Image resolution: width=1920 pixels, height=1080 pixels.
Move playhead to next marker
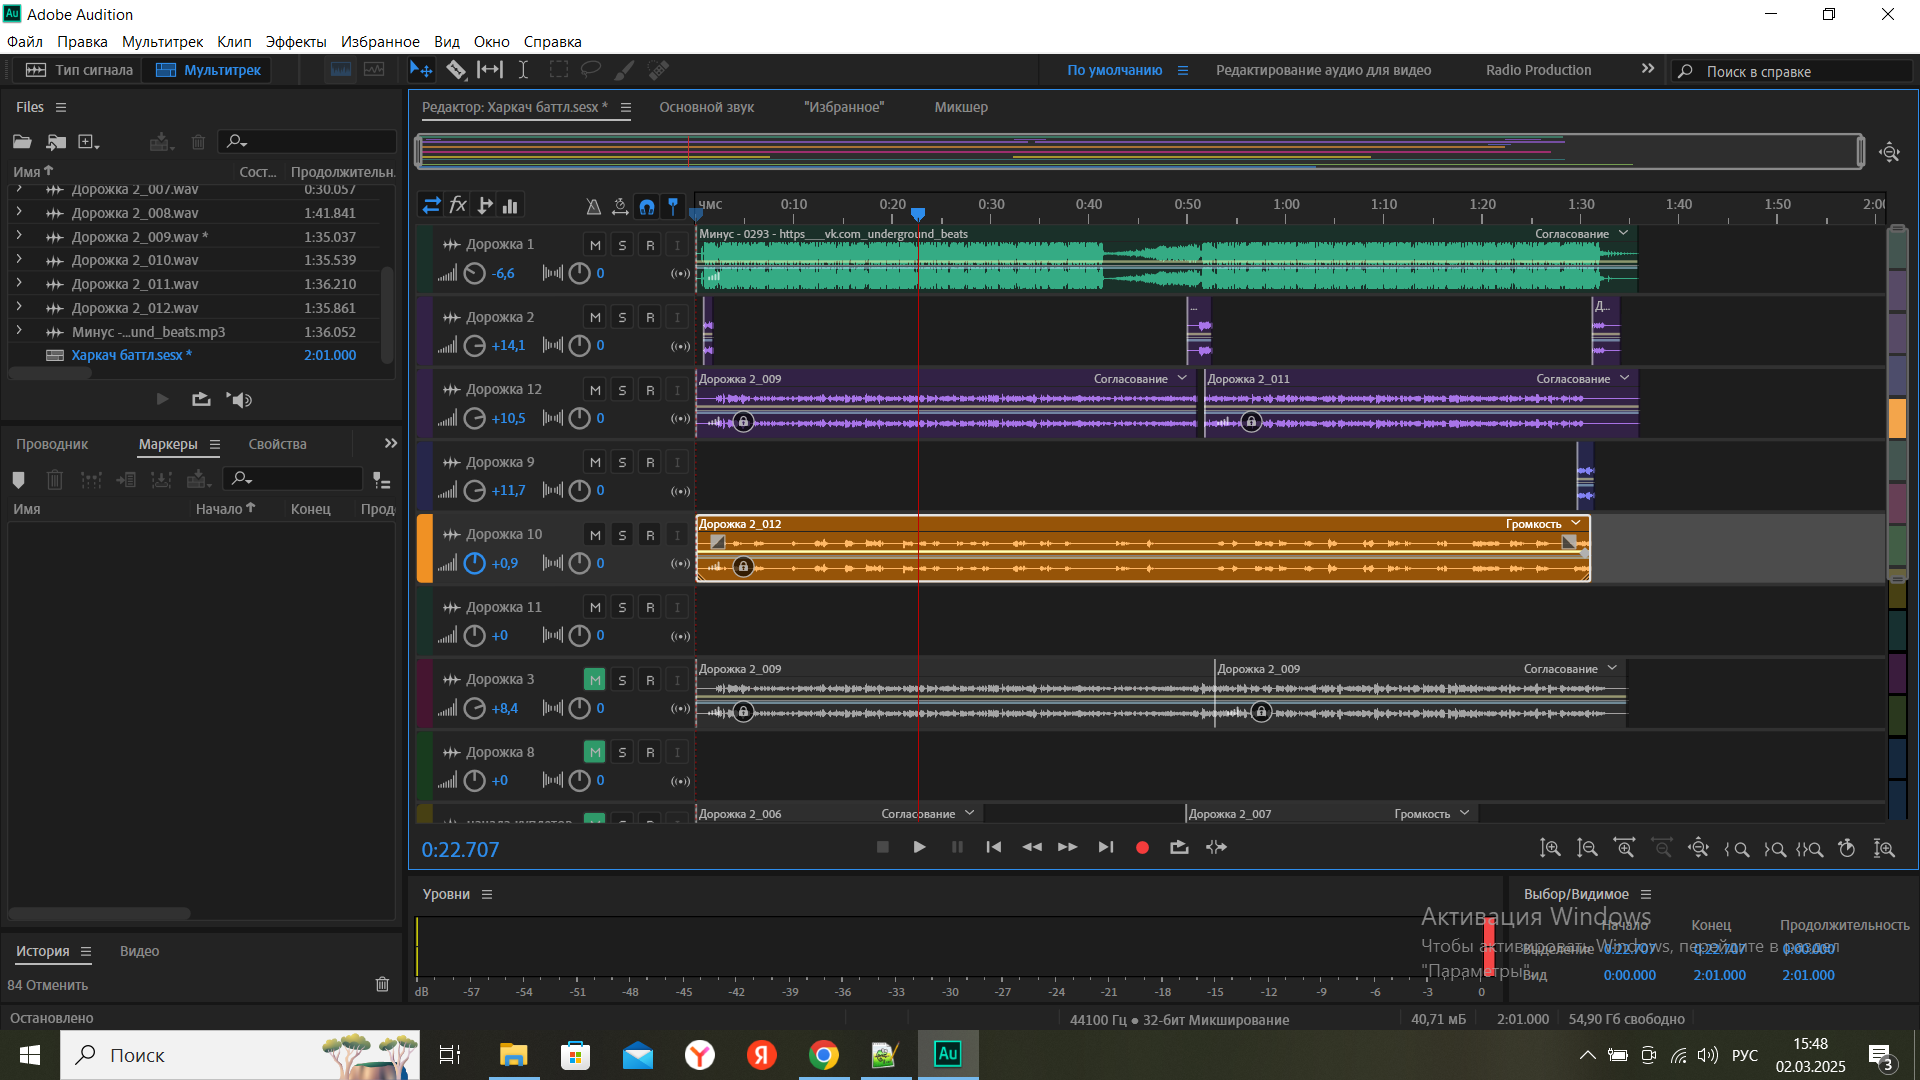tap(1105, 848)
